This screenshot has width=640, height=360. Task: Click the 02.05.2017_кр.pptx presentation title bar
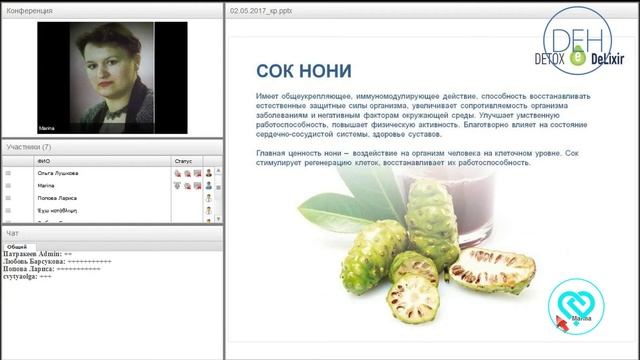point(432,11)
